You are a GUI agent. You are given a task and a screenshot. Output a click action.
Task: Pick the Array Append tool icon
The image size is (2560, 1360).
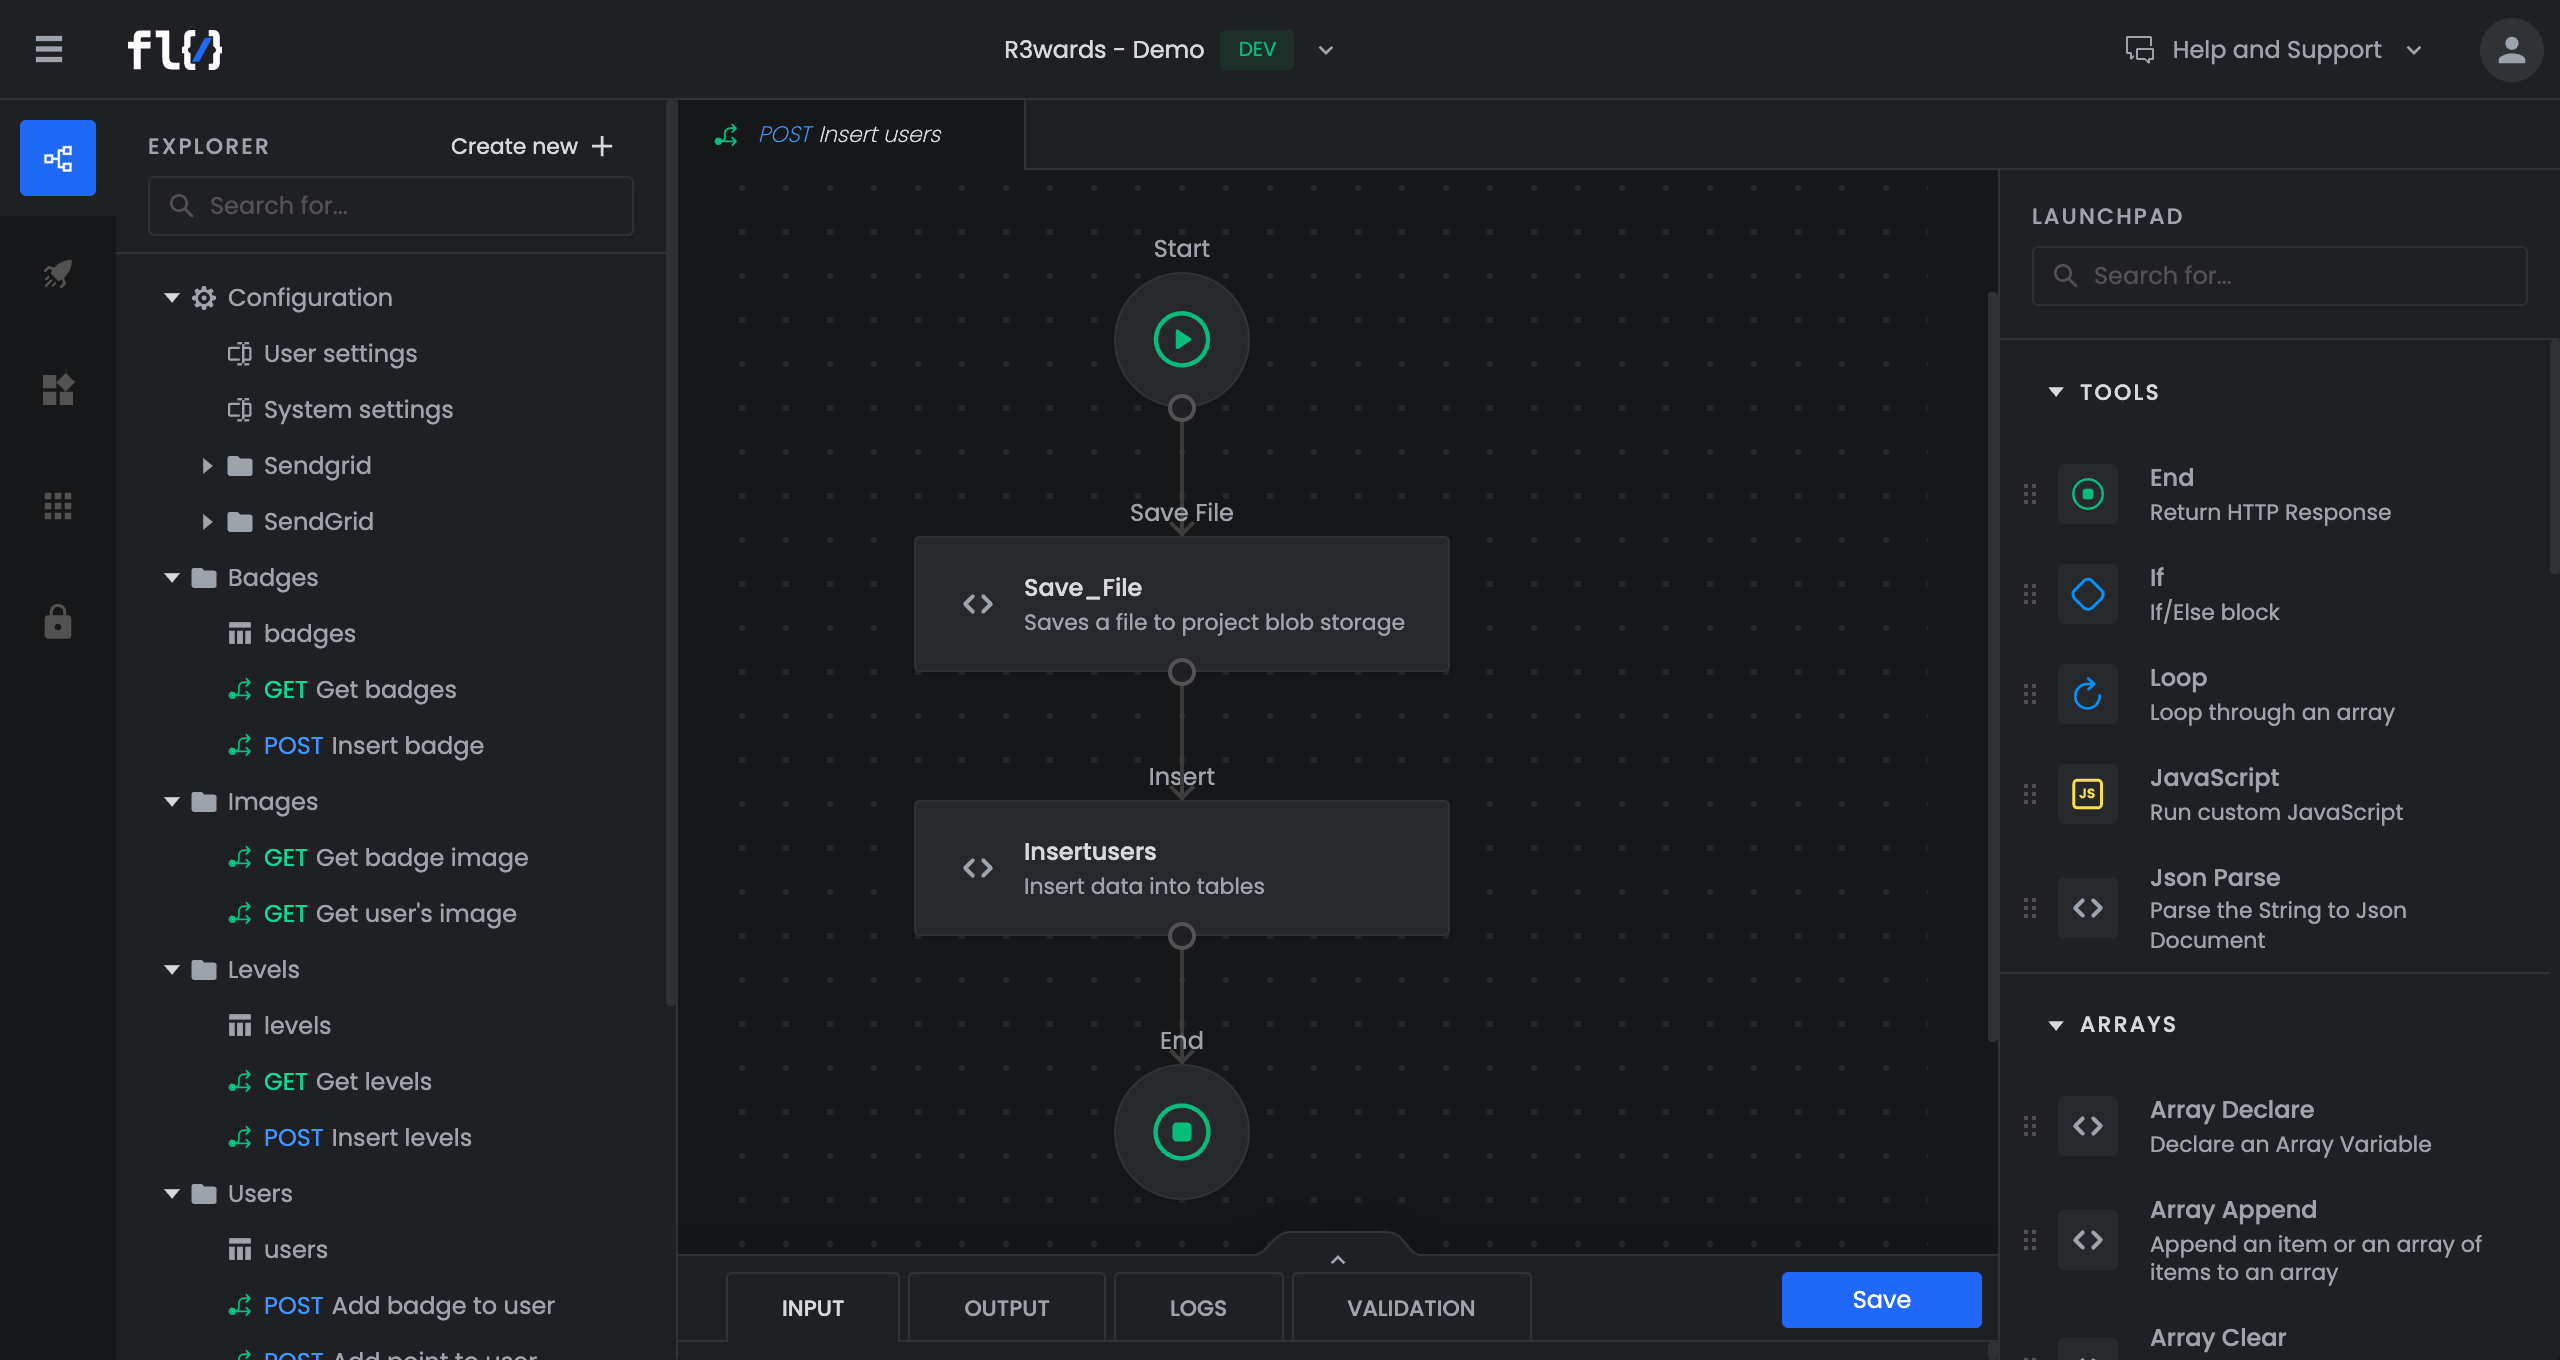click(2088, 1240)
